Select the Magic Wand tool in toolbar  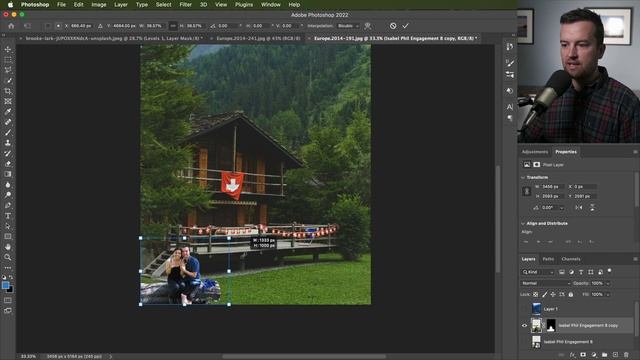(8, 80)
